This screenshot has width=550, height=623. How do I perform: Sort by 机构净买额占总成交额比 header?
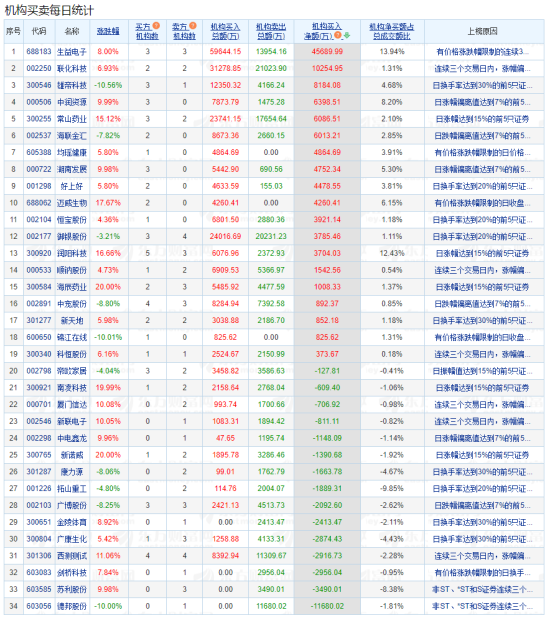392,31
